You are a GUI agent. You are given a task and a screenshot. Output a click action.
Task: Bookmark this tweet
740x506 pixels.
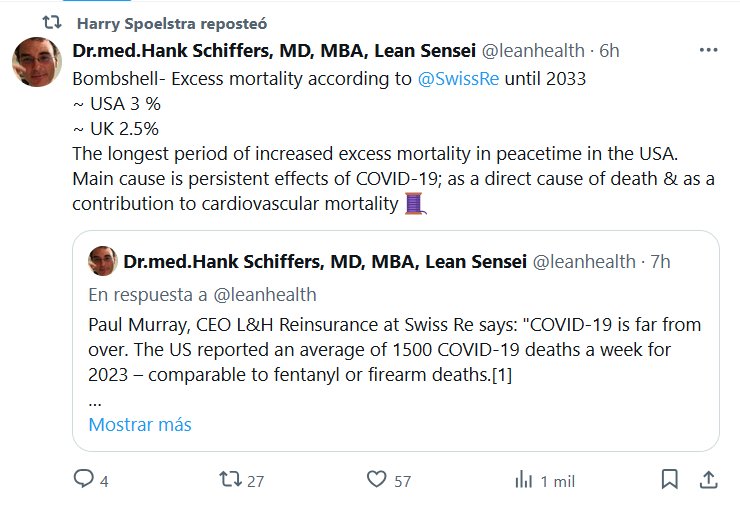point(670,480)
